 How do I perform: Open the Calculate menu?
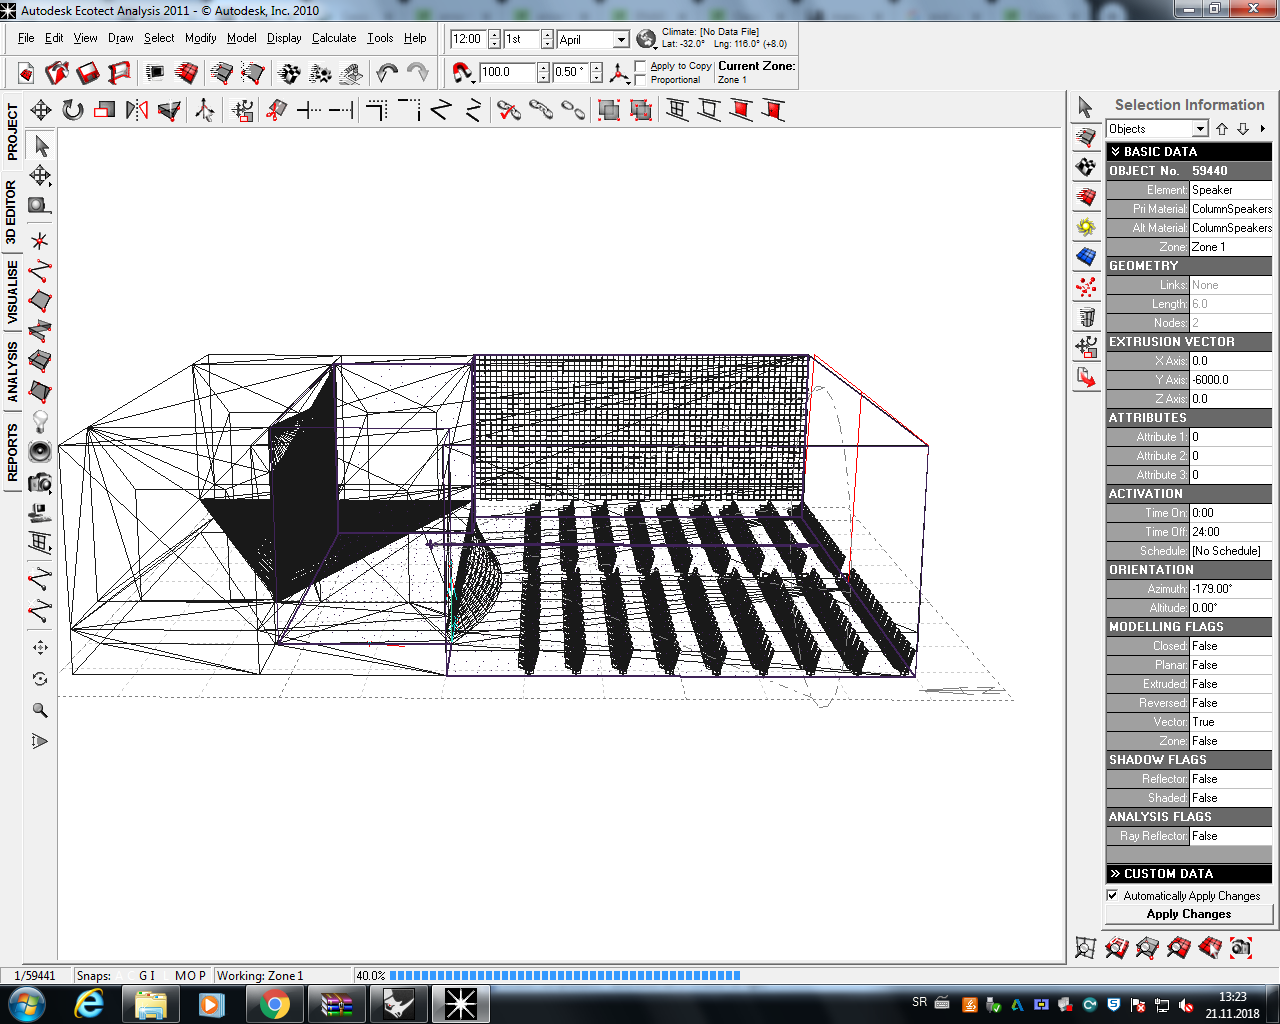(x=334, y=38)
